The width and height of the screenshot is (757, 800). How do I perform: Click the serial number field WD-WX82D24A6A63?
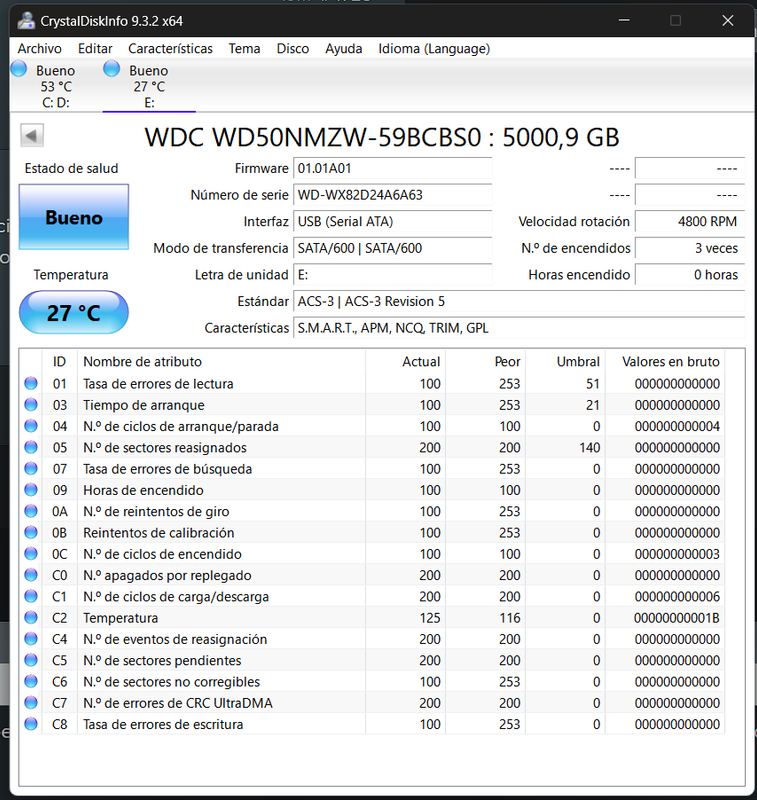[392, 195]
